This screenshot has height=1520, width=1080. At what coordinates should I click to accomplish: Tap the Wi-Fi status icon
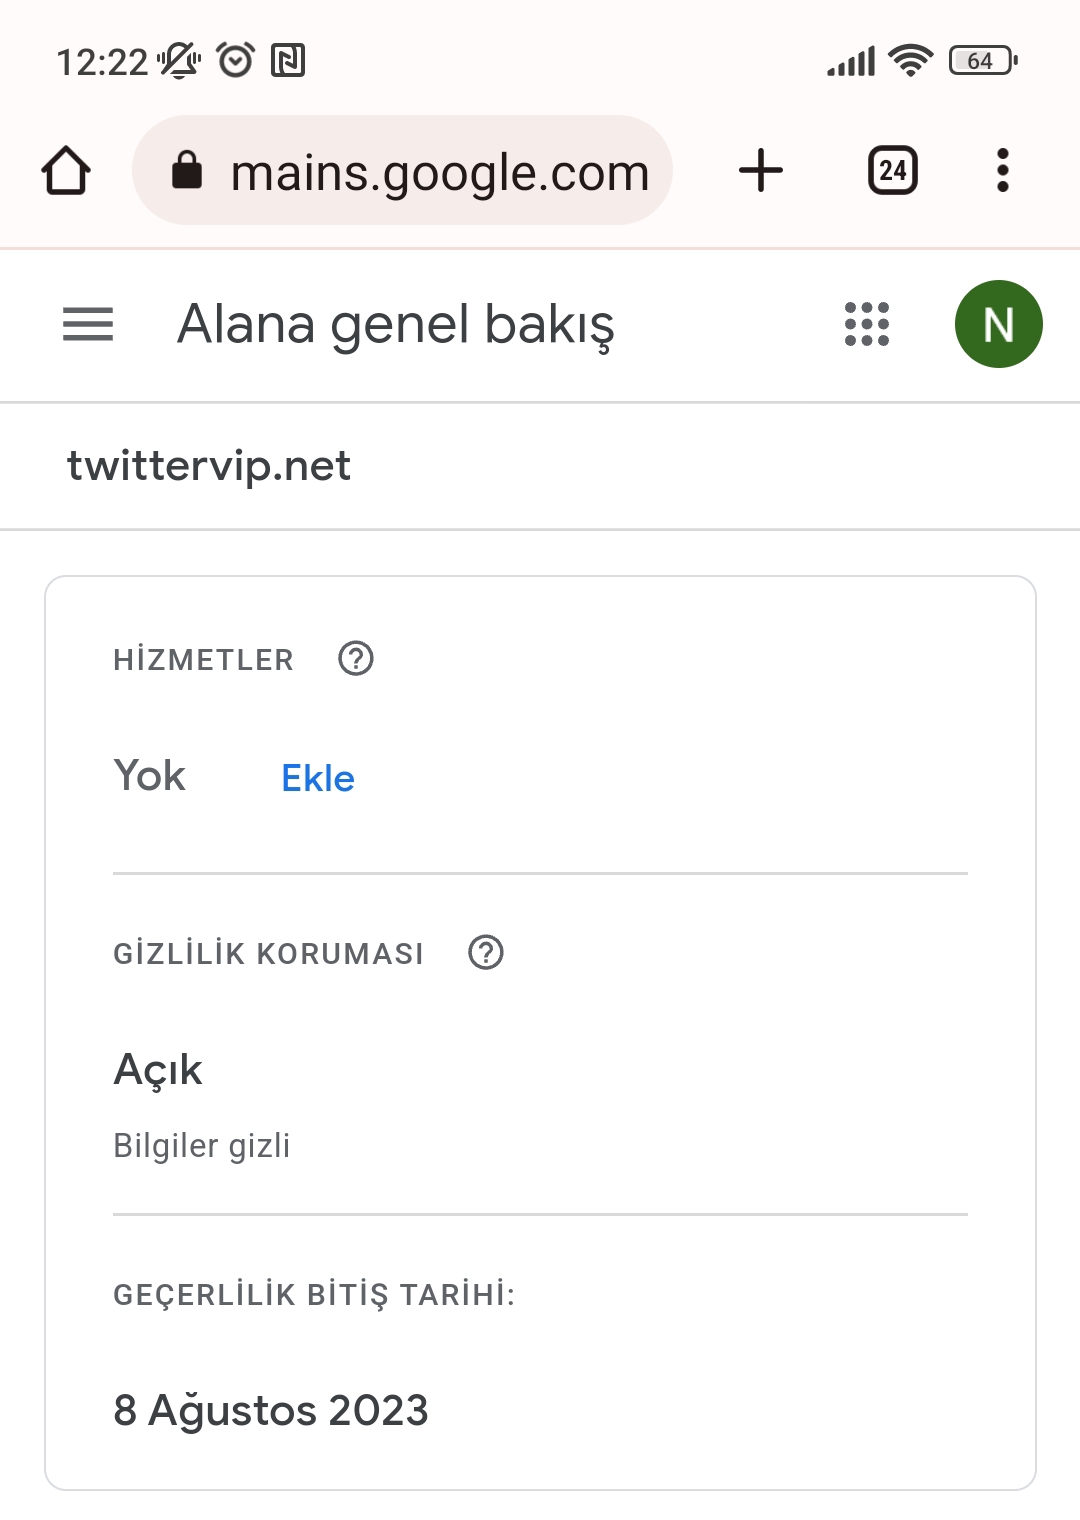click(x=910, y=61)
